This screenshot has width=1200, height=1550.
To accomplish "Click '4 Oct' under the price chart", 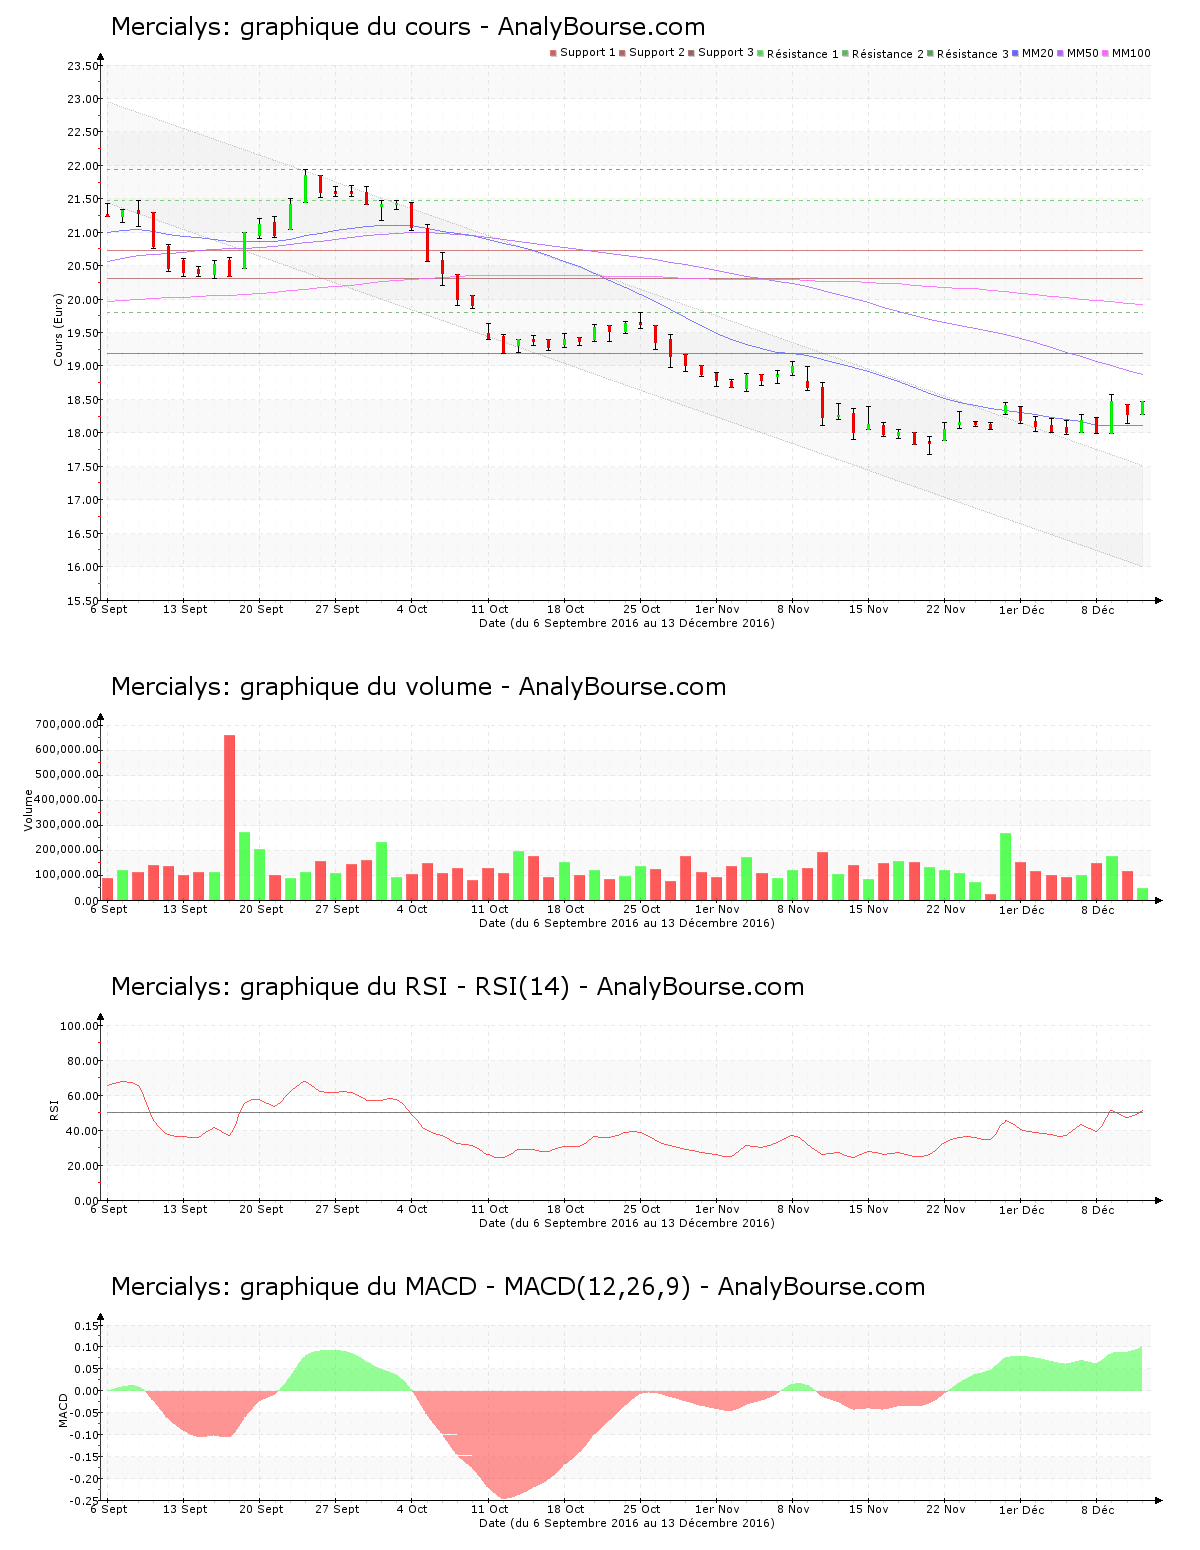I will (x=412, y=609).
